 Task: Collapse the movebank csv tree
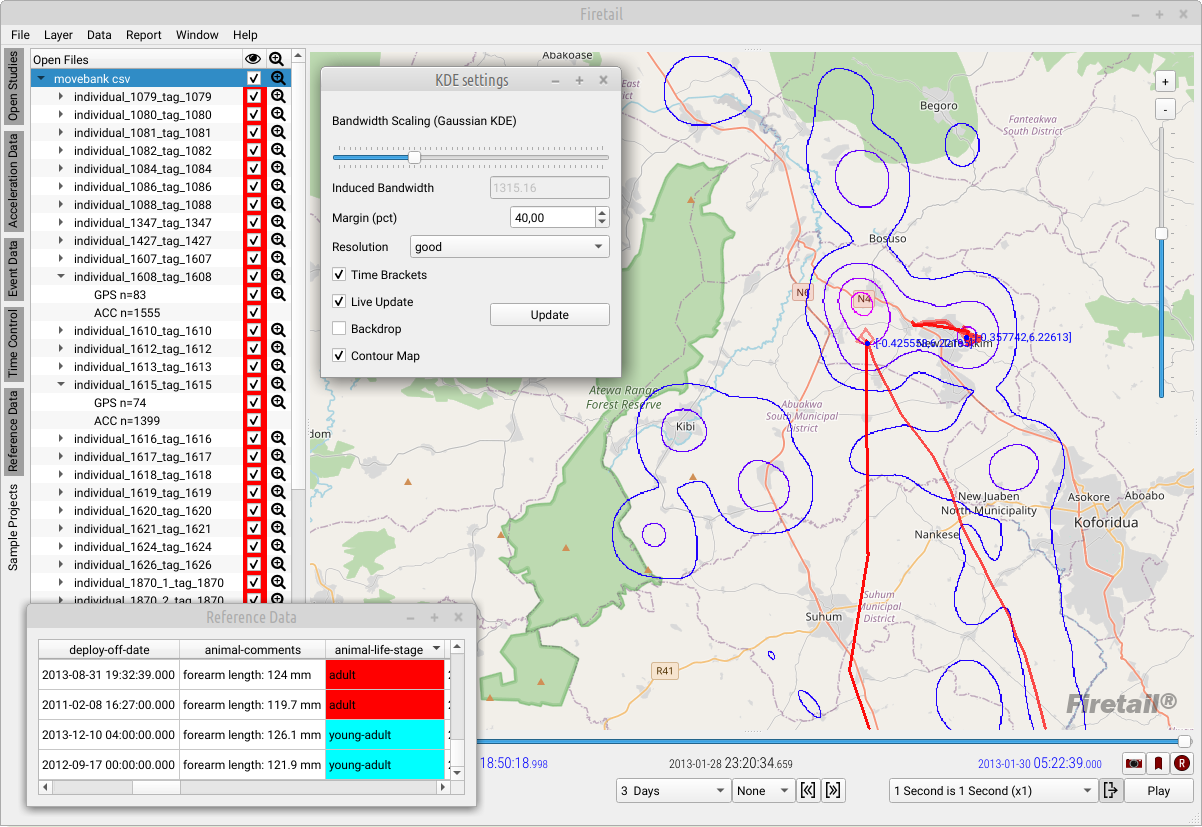[x=42, y=78]
